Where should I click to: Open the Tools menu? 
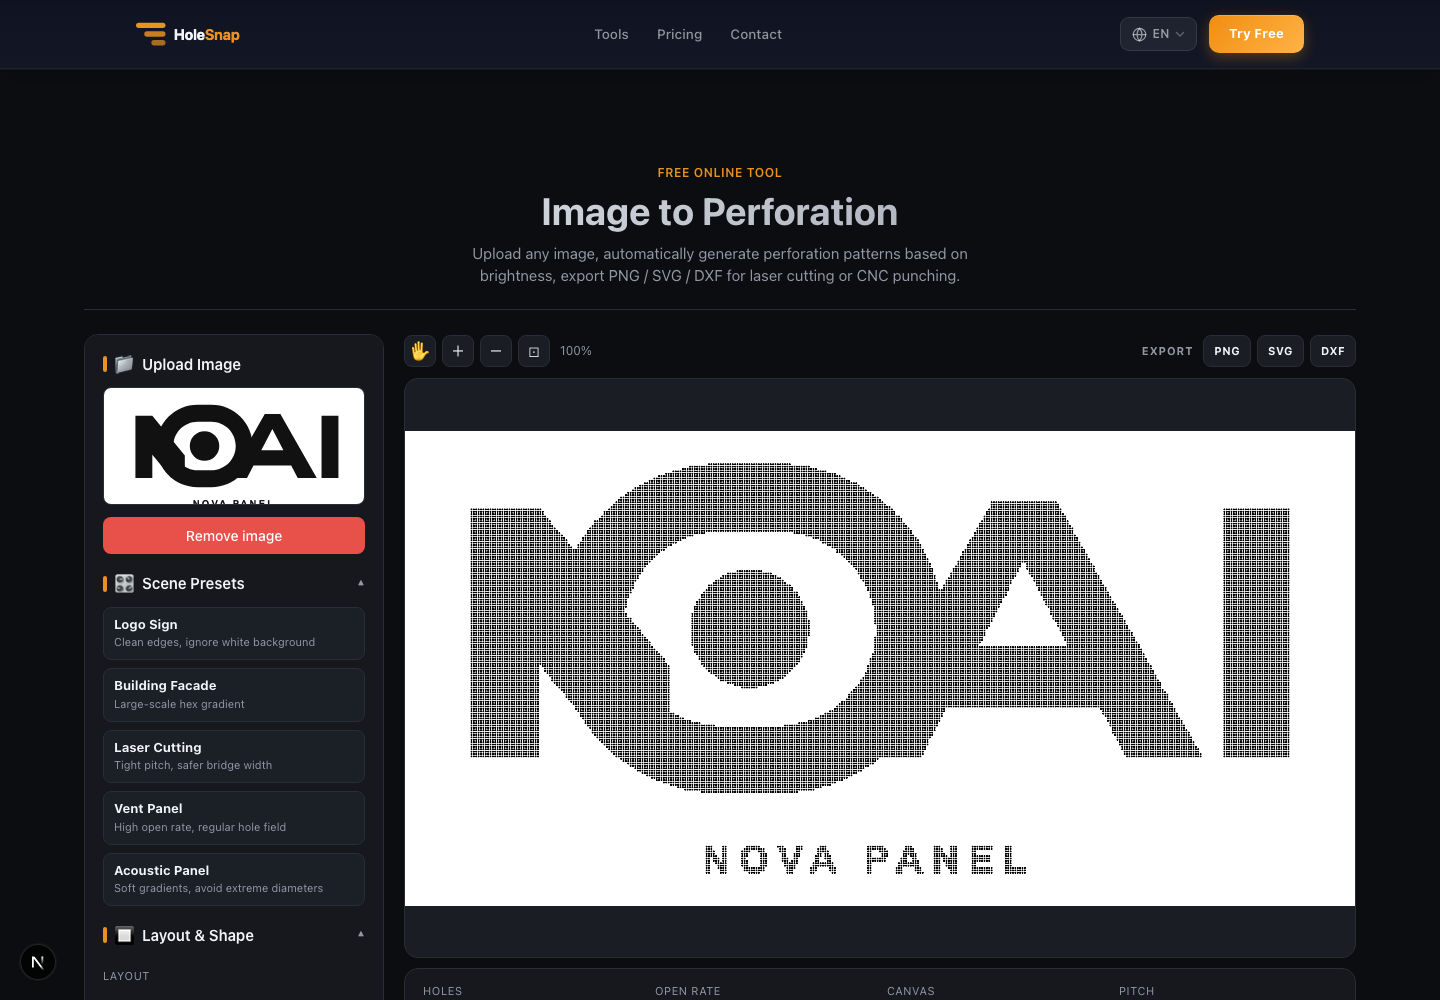(x=611, y=34)
